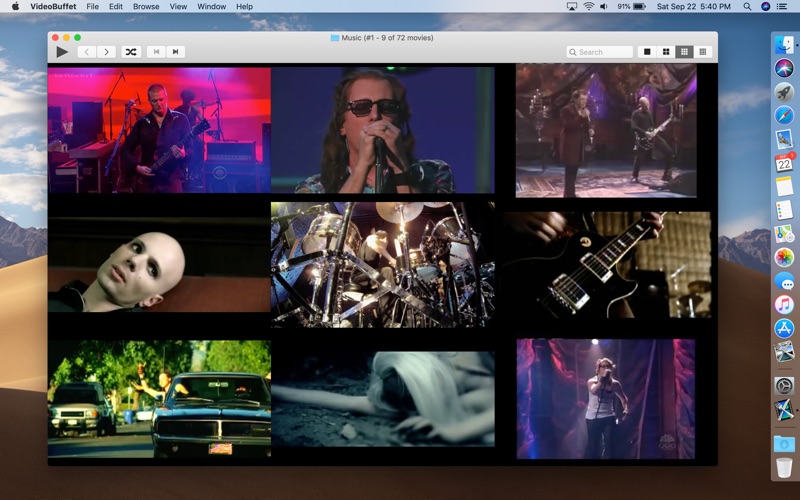Select the bald person lying down video

[159, 265]
